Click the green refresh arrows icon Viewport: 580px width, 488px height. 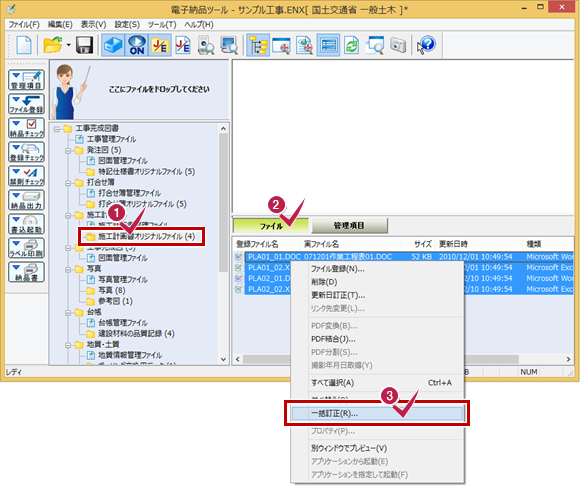[351, 45]
